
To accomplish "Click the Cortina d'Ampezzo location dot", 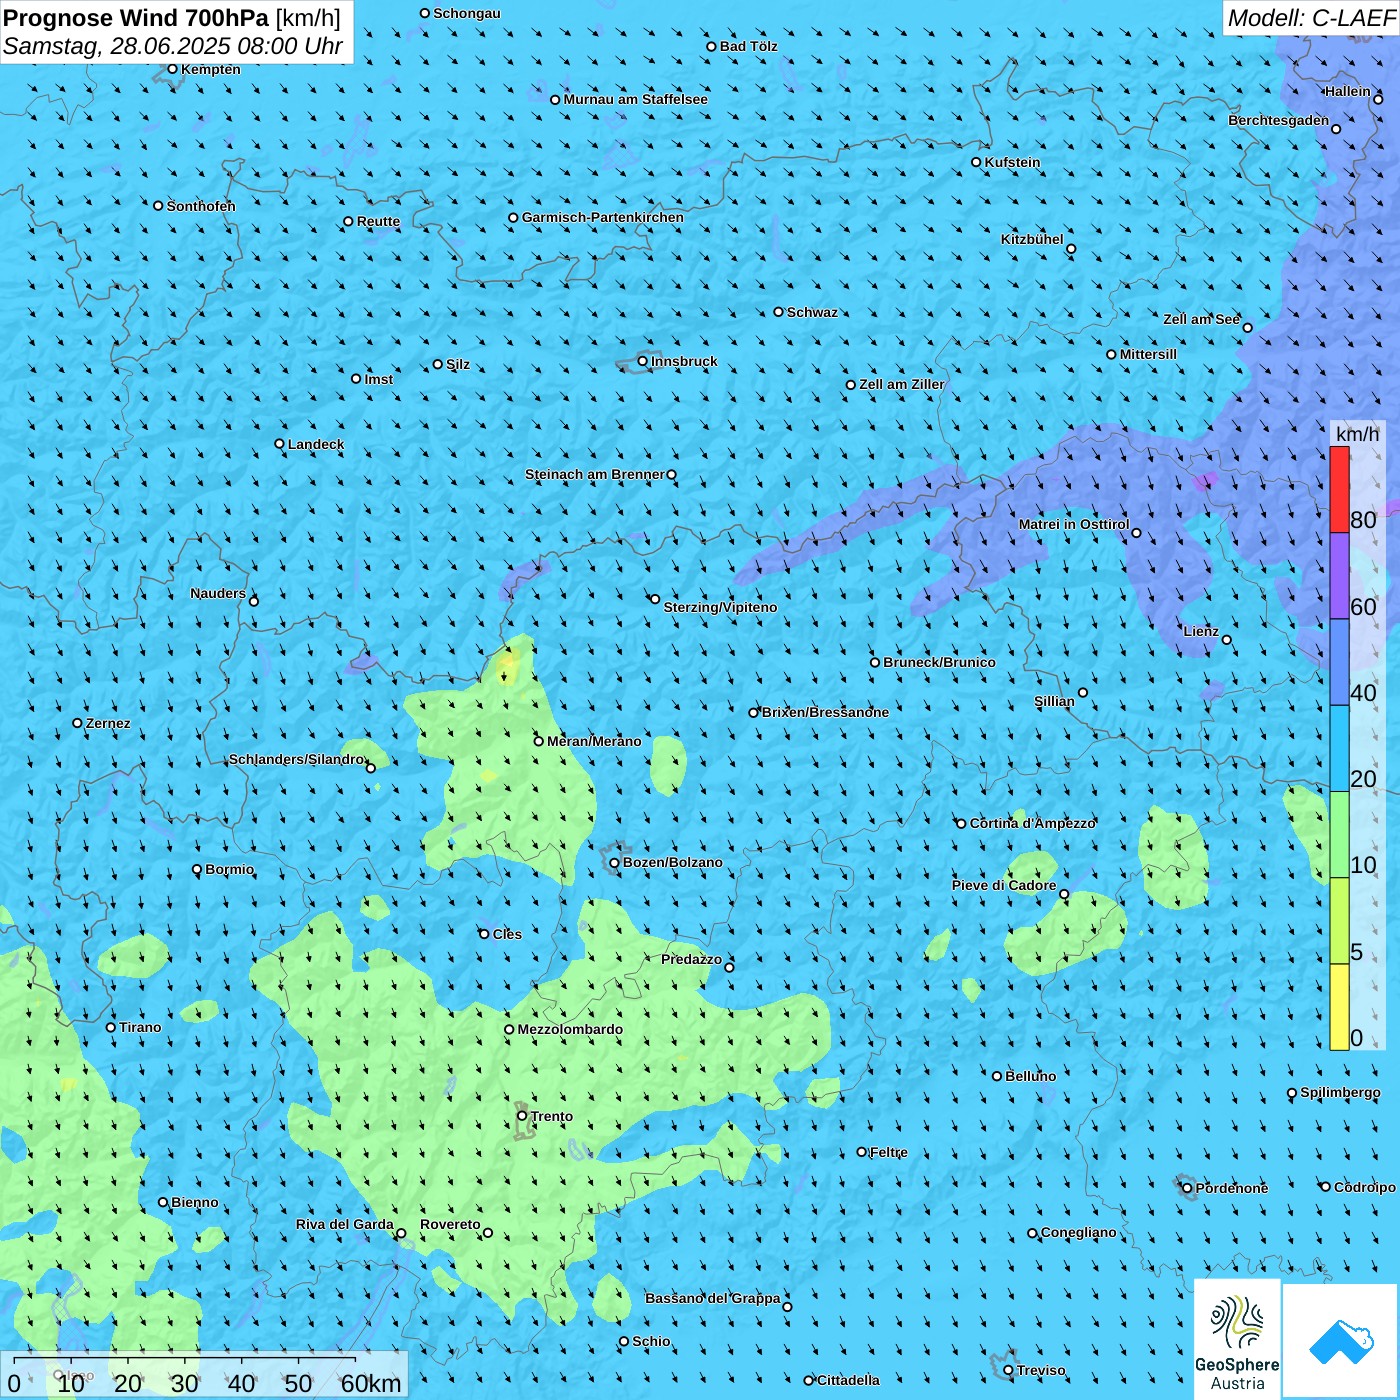I will 962,824.
